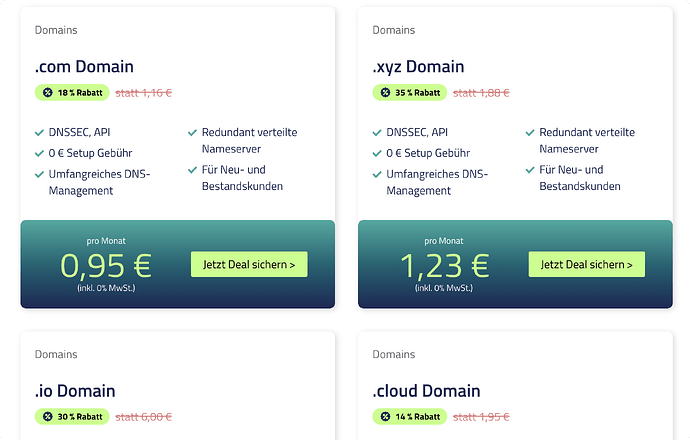Click the 35 % Rabatt badge

coord(408,93)
